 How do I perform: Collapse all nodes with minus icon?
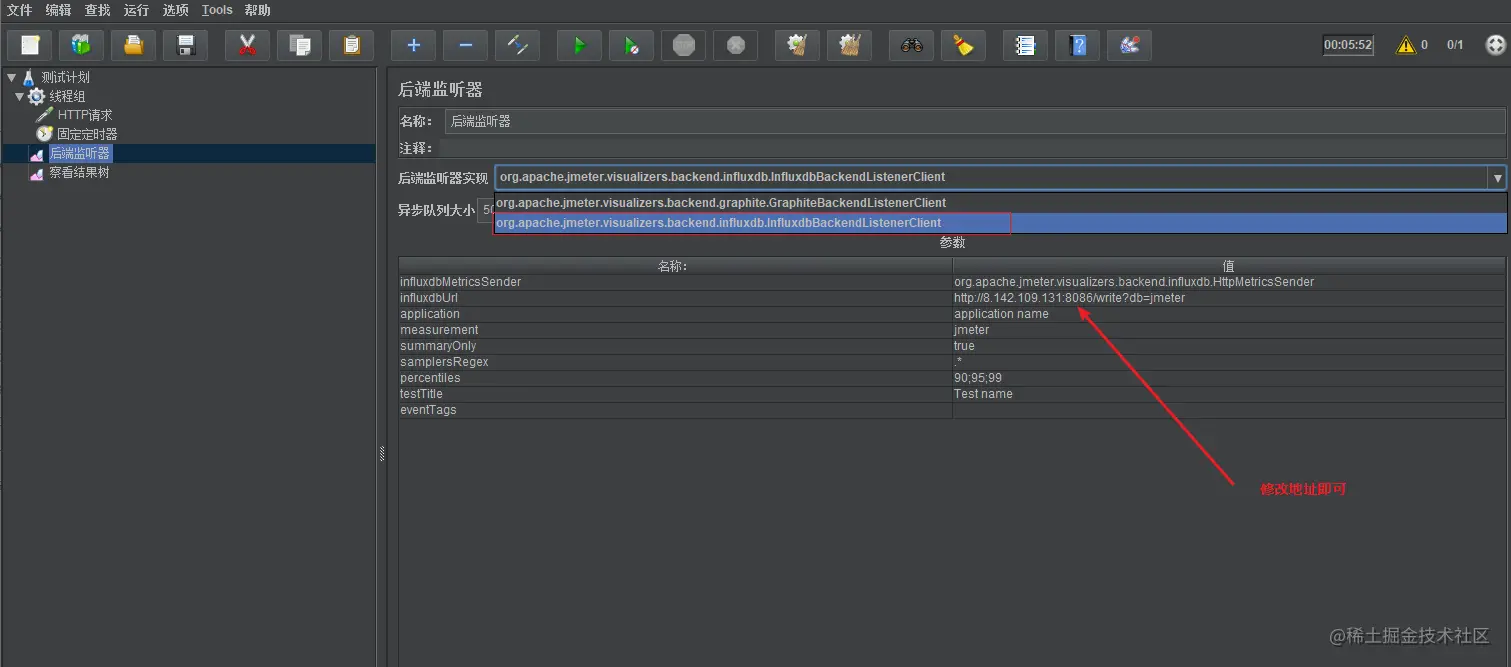466,45
